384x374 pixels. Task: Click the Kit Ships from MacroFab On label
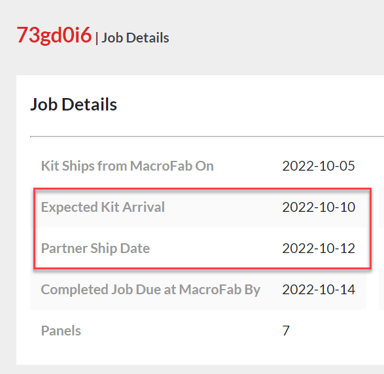(x=127, y=166)
